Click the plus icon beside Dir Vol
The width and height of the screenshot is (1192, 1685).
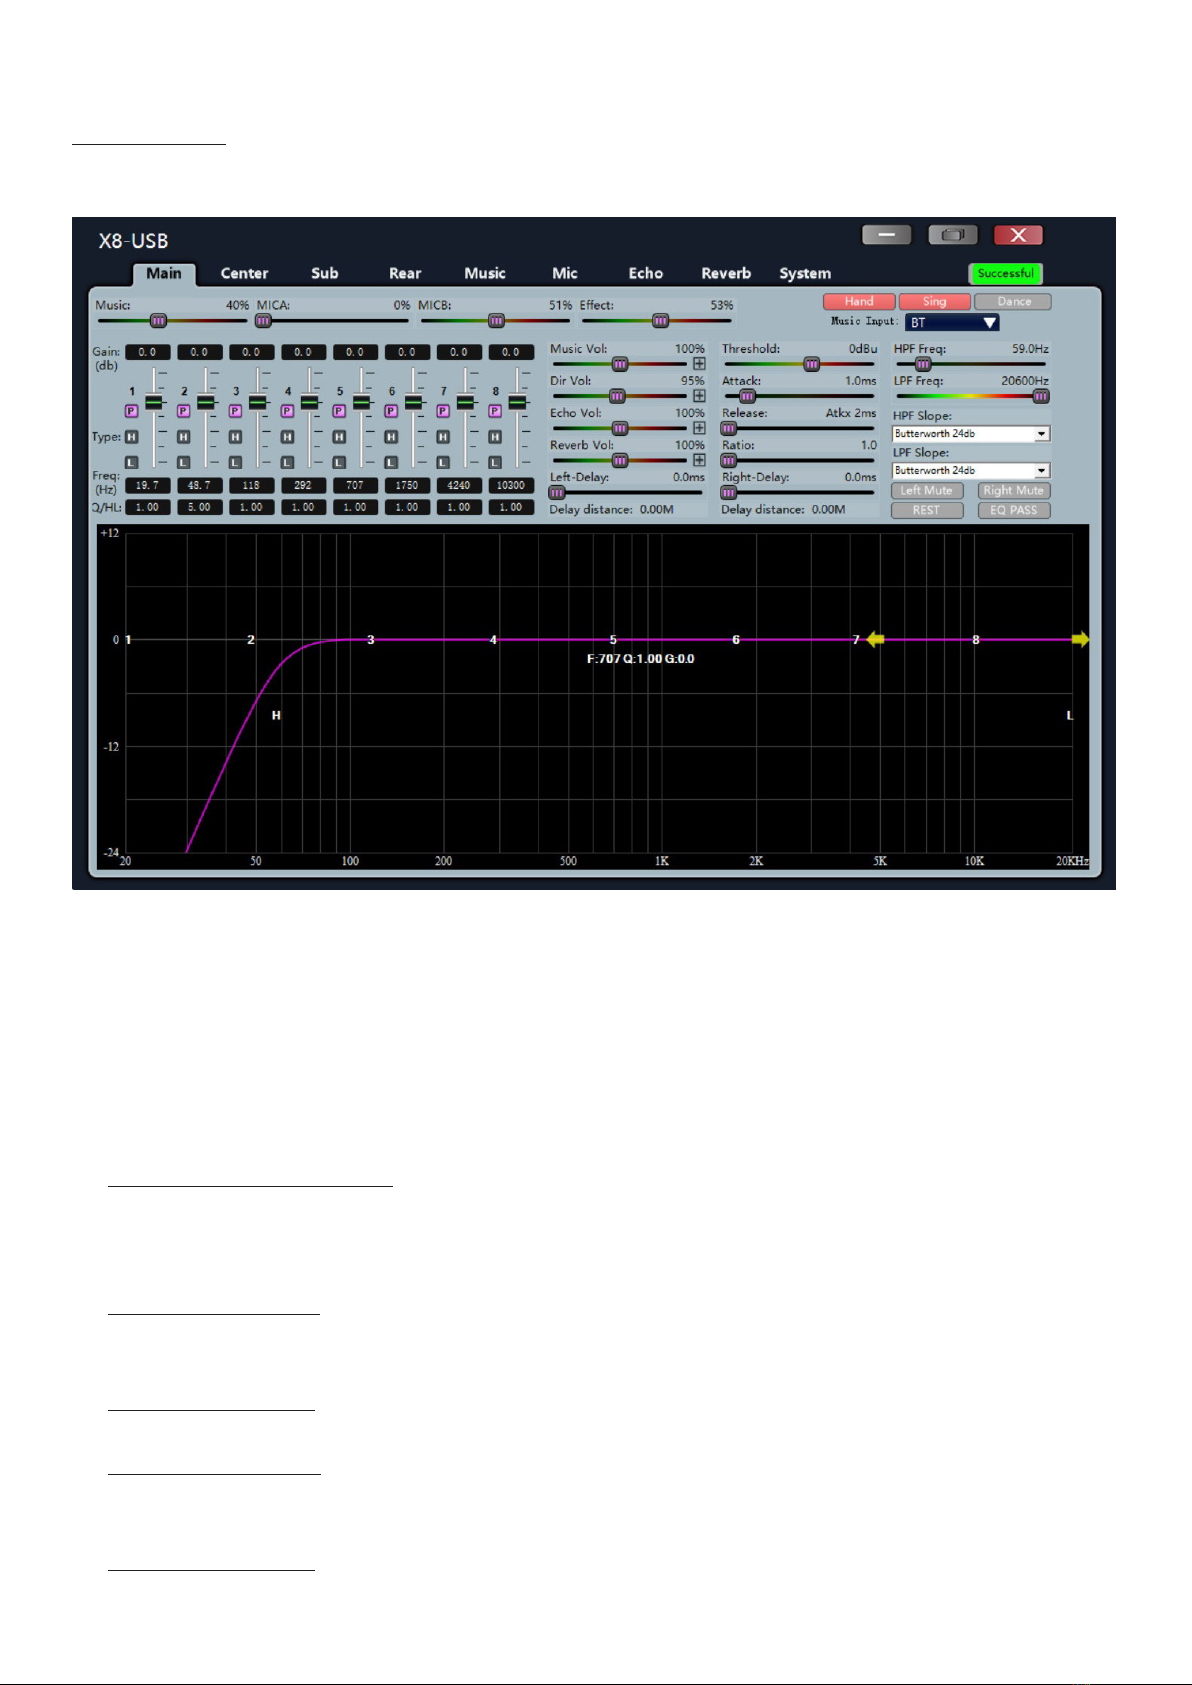click(699, 396)
